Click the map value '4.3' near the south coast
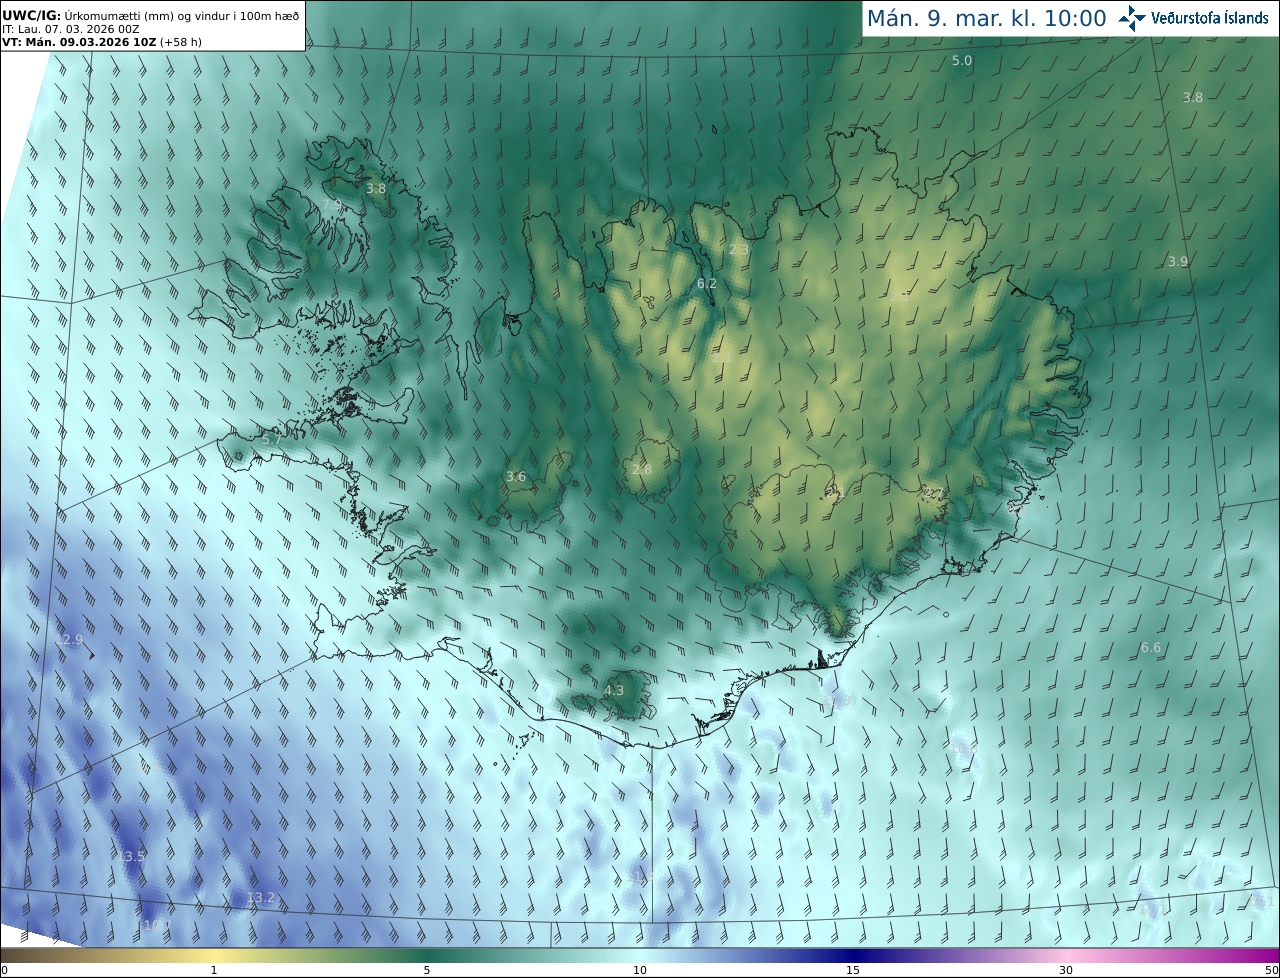Viewport: 1280px width, 978px height. [x=614, y=690]
